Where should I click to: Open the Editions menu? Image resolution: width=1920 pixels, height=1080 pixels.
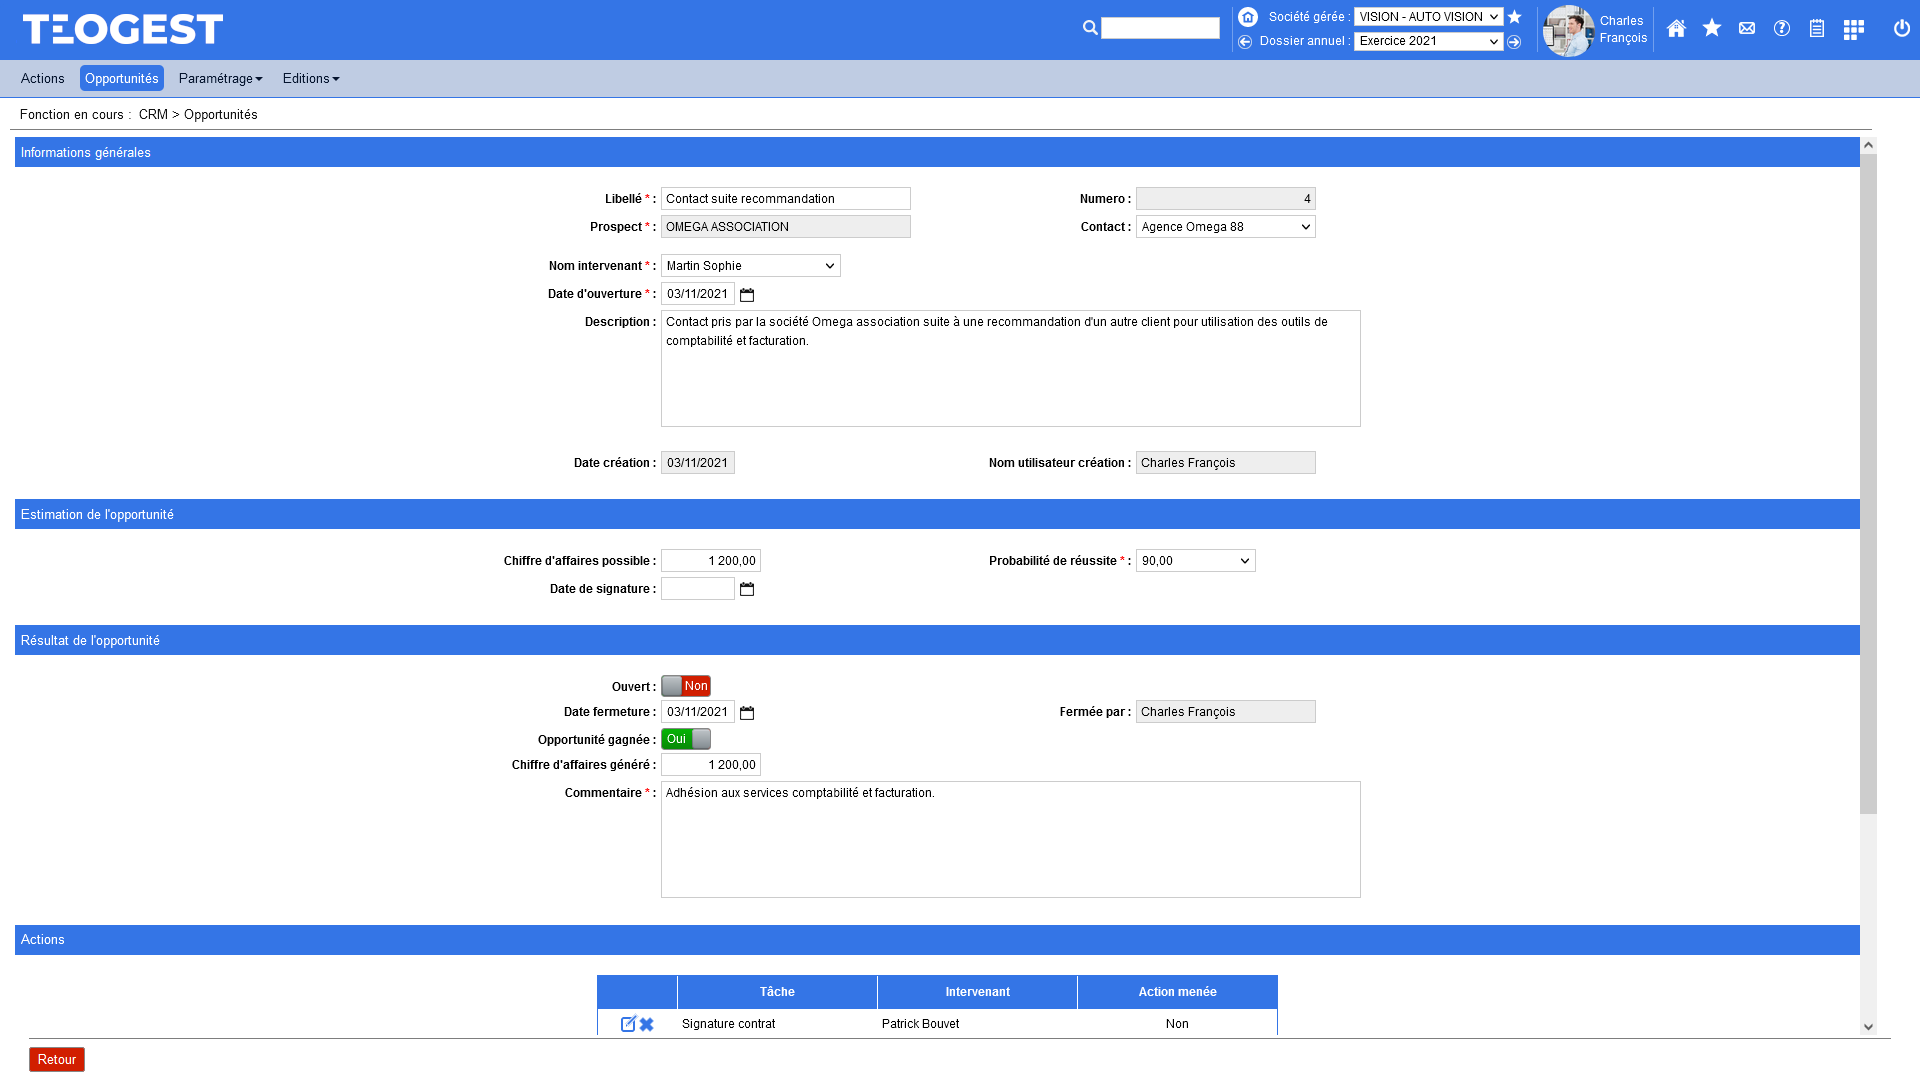(310, 79)
